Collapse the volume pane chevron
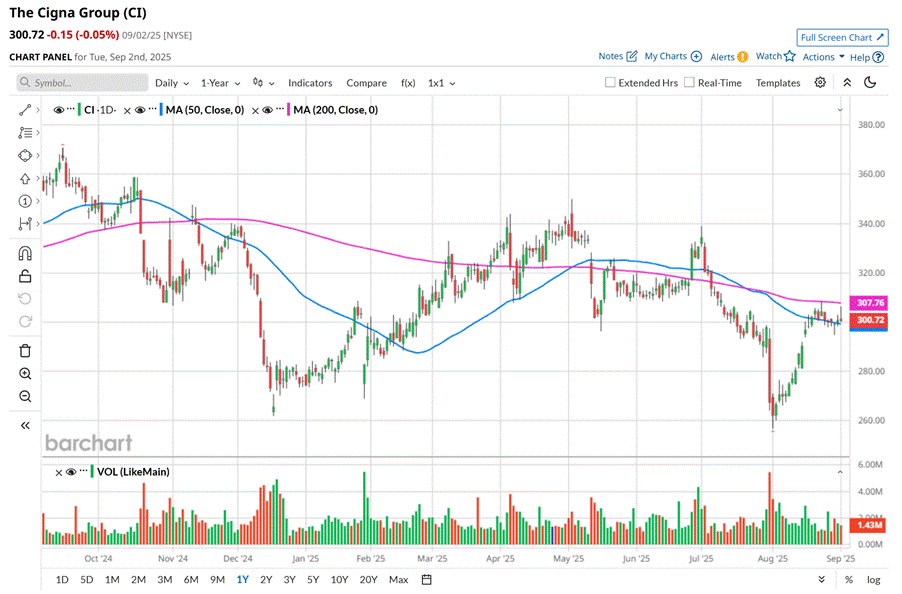The height and width of the screenshot is (594, 902). [x=840, y=472]
